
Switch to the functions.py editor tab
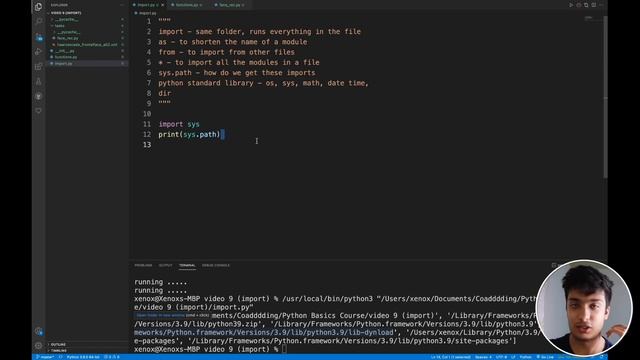click(x=187, y=5)
